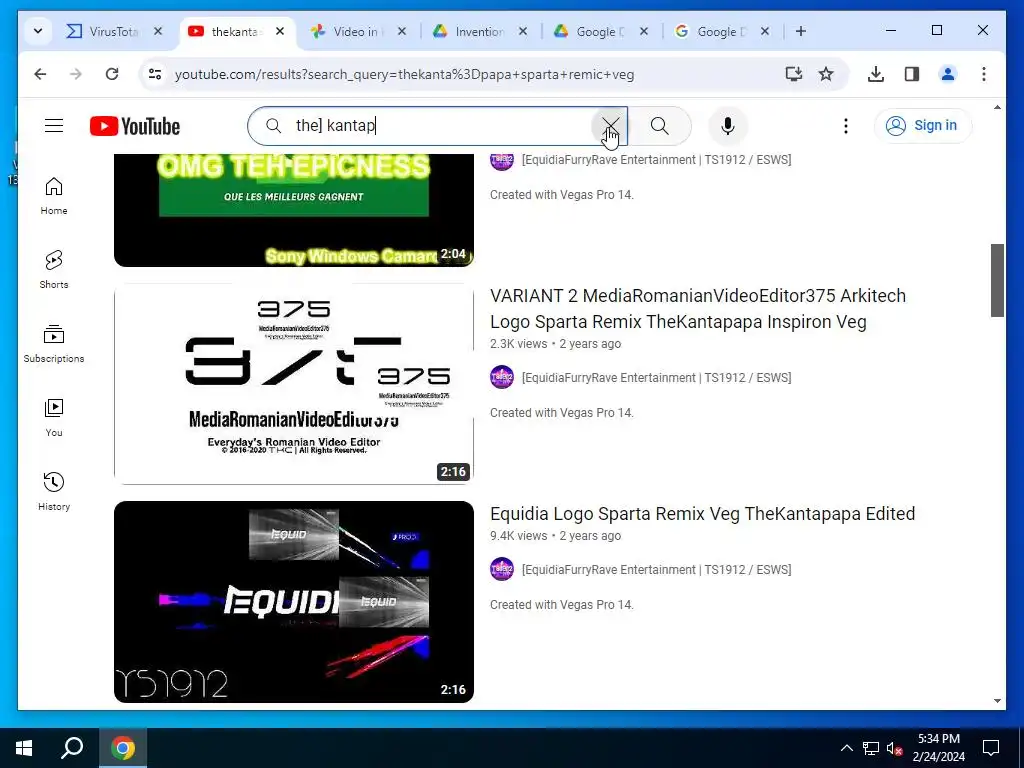
Task: Open History in the sidebar
Action: 54,492
